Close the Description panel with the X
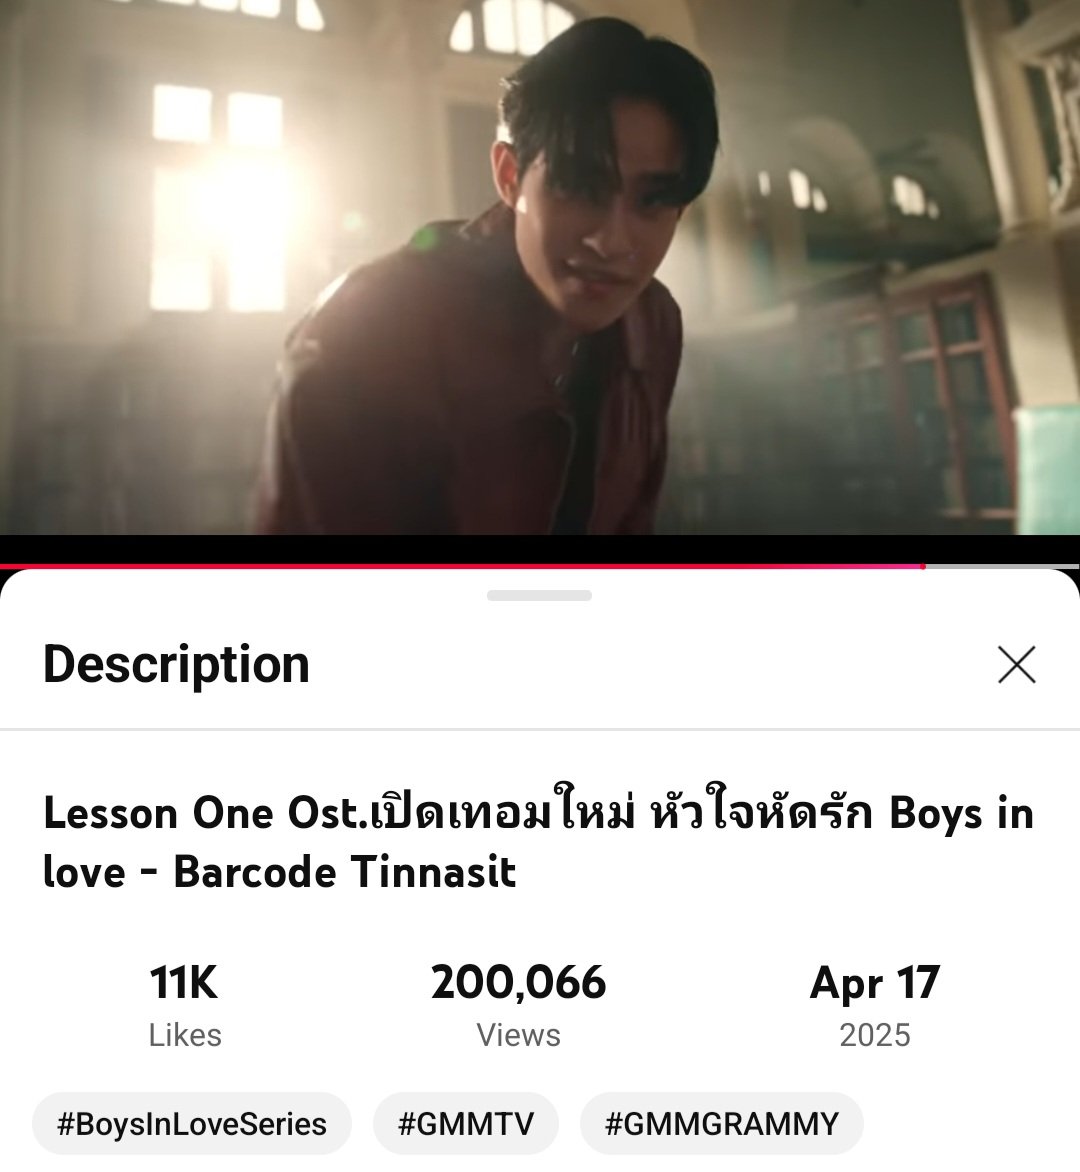 point(1016,664)
